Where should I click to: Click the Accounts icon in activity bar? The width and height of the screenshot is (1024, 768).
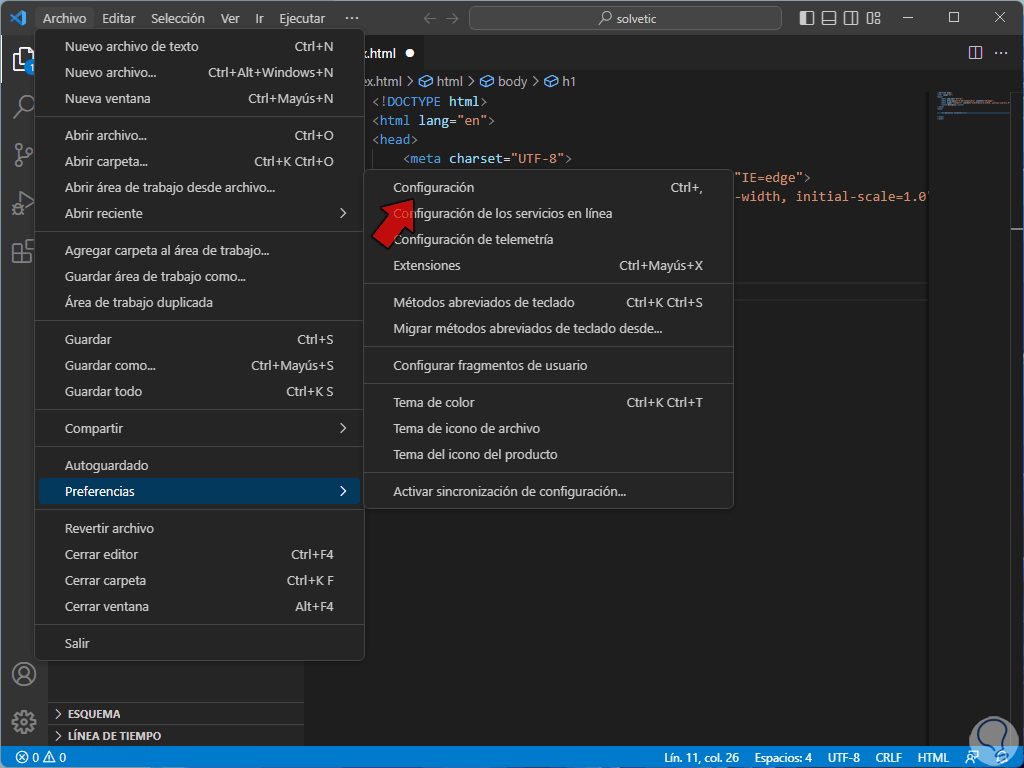(23, 674)
